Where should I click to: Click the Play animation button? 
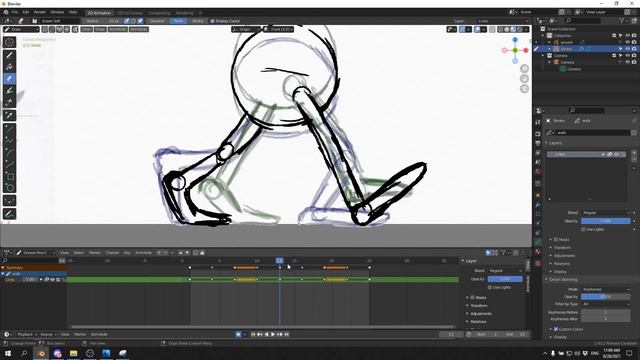coord(273,334)
